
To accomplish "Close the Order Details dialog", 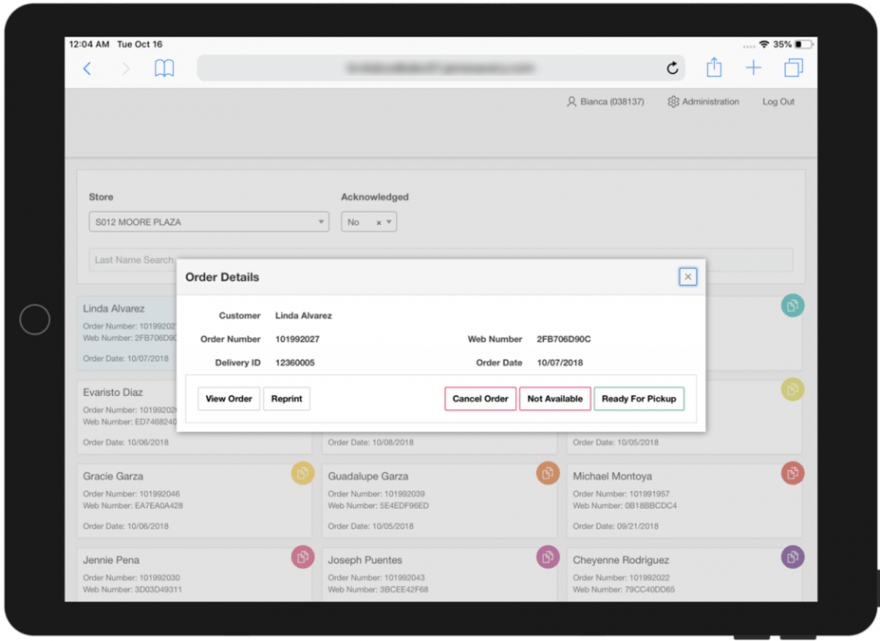I will 687,277.
